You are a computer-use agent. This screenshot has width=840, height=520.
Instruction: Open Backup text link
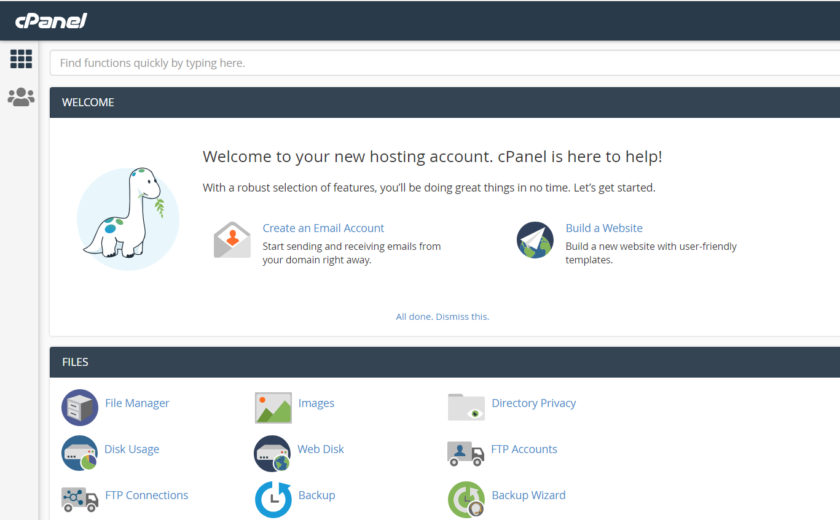pos(317,495)
